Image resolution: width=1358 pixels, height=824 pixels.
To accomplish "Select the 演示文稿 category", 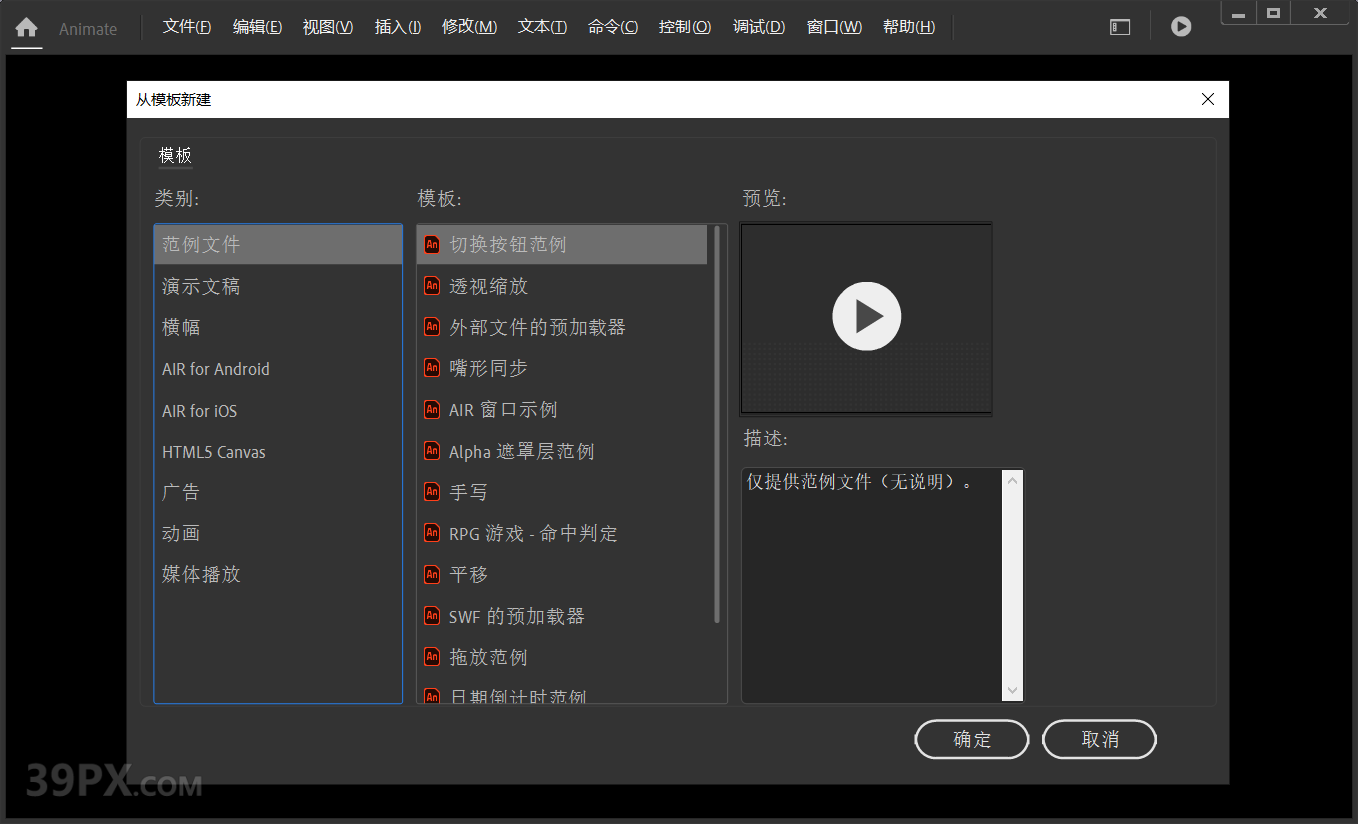I will pyautogui.click(x=278, y=286).
